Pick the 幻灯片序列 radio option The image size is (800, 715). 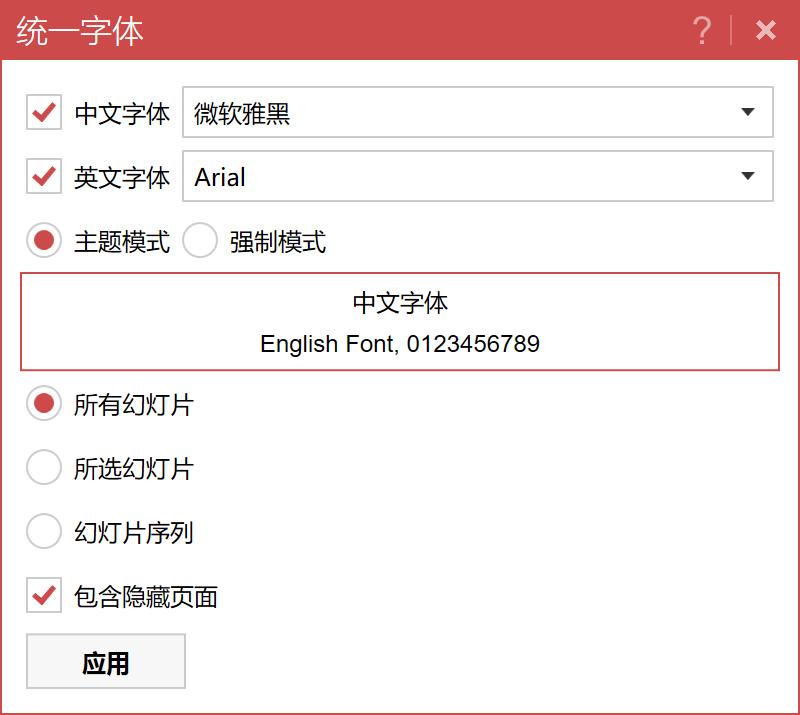coord(44,532)
